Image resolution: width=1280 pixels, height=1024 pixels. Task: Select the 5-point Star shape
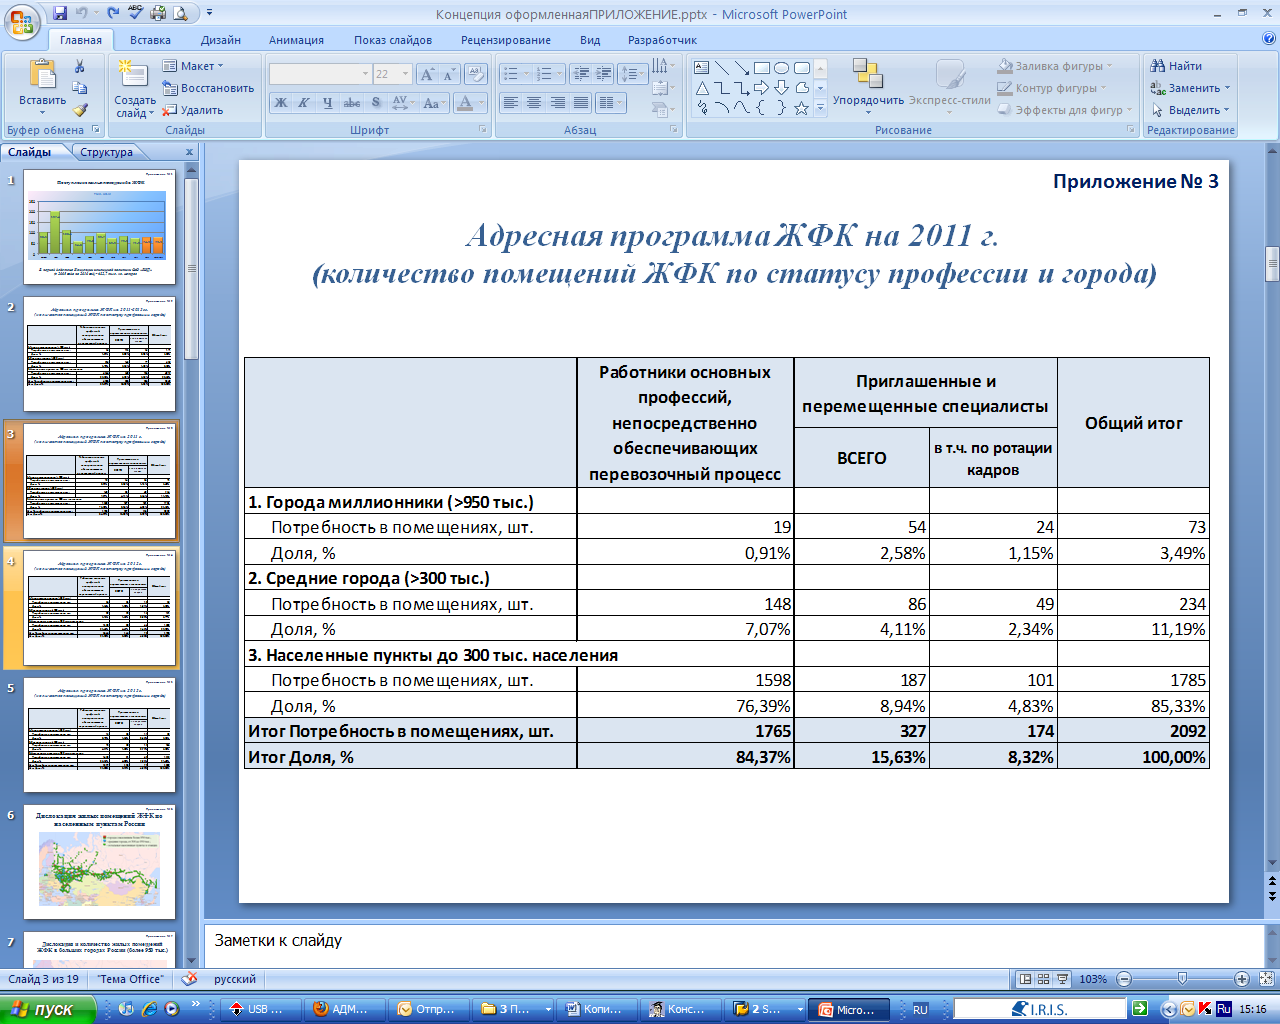pos(801,108)
